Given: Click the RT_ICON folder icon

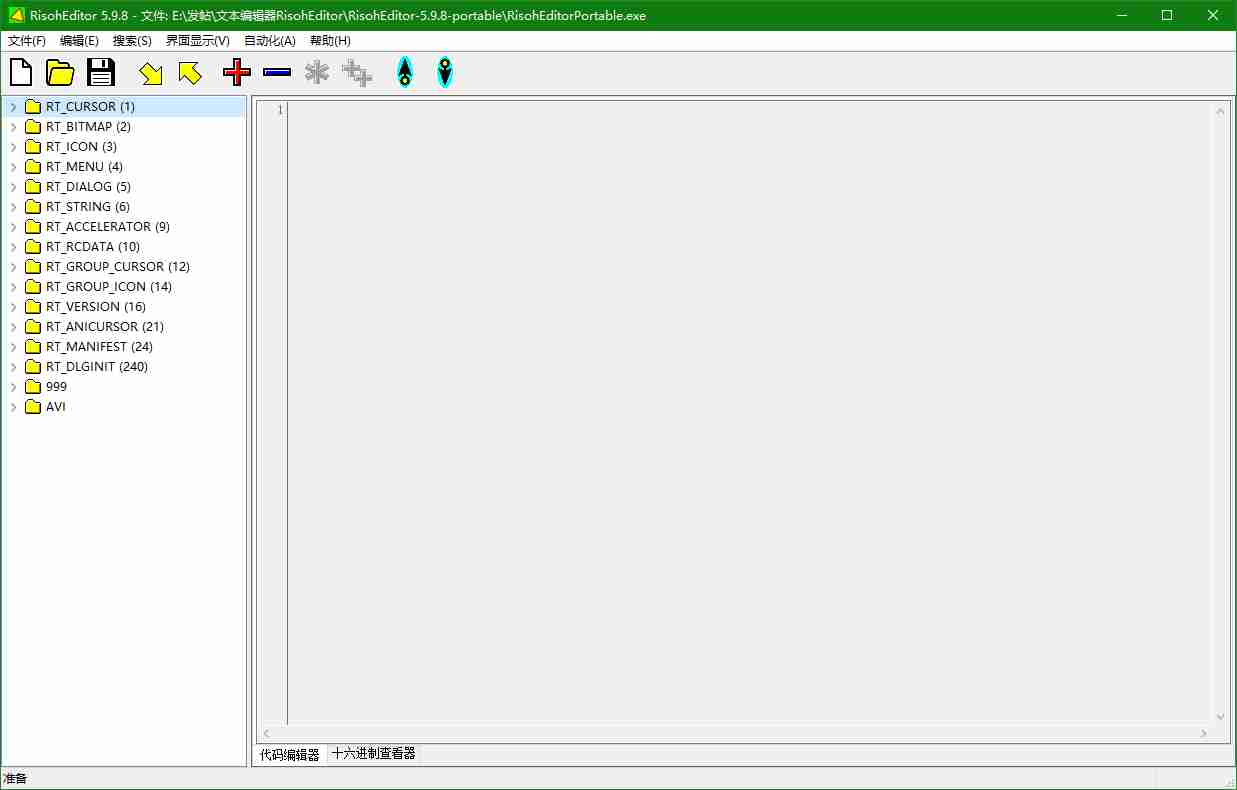Looking at the screenshot, I should (32, 146).
